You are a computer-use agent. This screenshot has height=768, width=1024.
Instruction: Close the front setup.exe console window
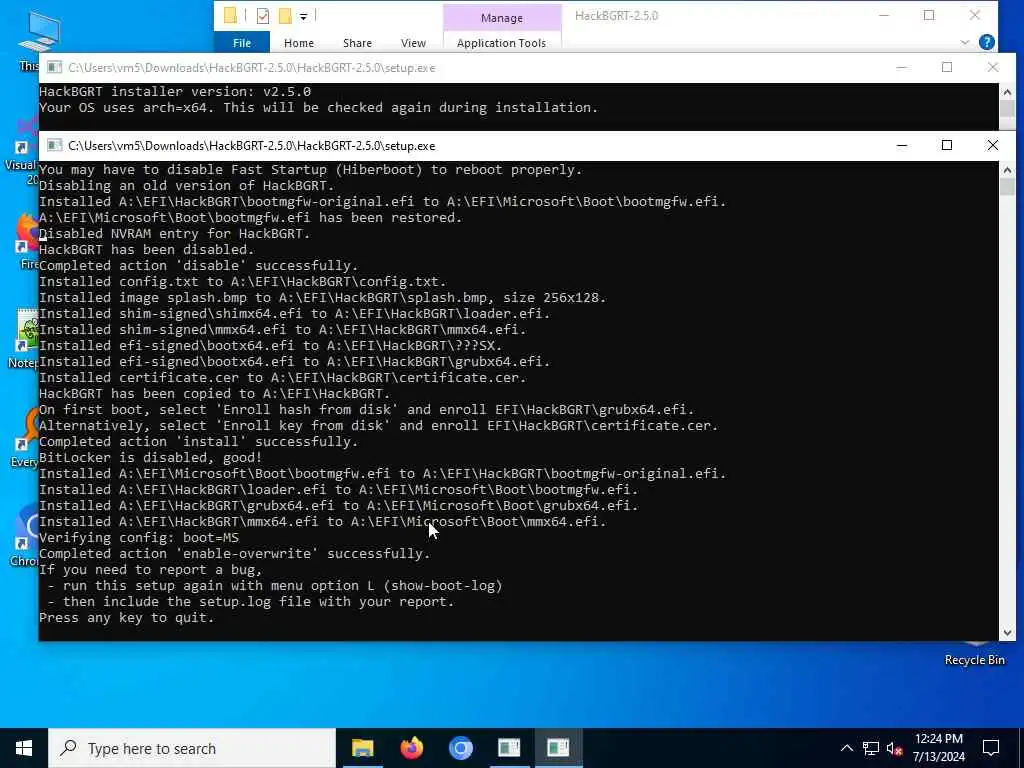993,145
